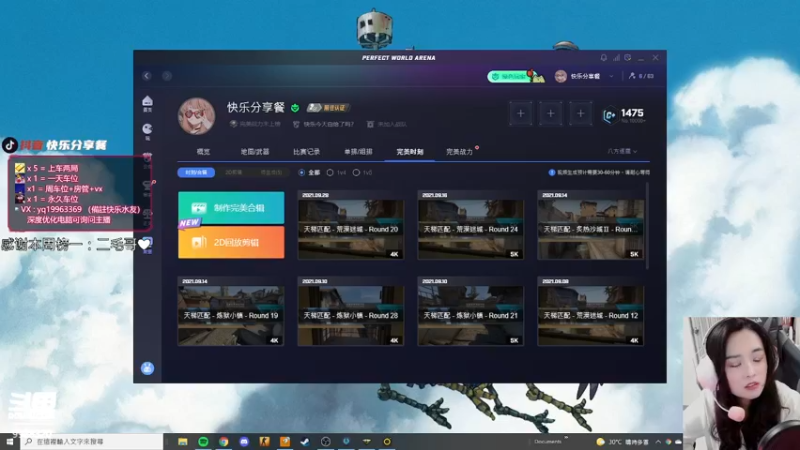Open the green verified shield beside username
This screenshot has height=450, width=800.
tap(295, 108)
